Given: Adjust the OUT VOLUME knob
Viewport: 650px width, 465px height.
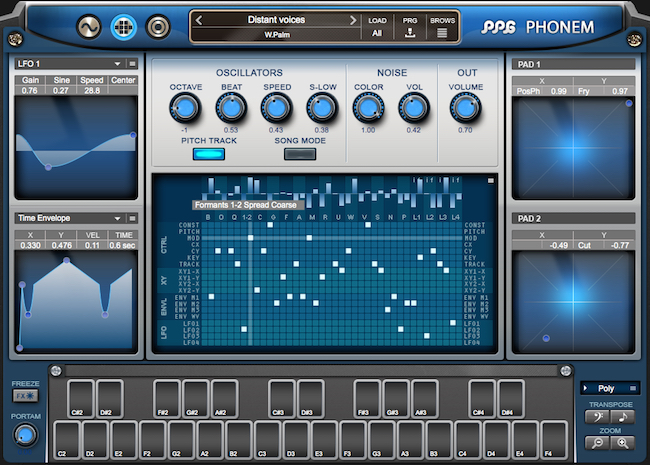Looking at the screenshot, I should point(465,108).
